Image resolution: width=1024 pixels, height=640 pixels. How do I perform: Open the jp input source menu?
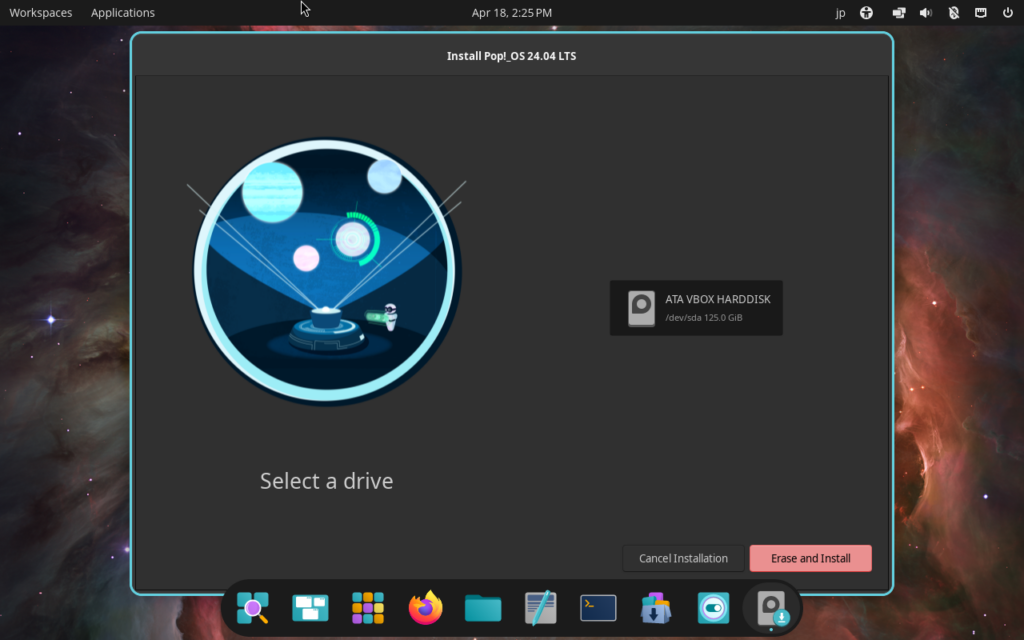click(x=840, y=13)
